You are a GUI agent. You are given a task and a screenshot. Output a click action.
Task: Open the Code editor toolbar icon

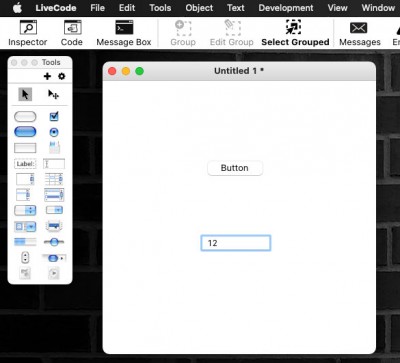coord(72,33)
